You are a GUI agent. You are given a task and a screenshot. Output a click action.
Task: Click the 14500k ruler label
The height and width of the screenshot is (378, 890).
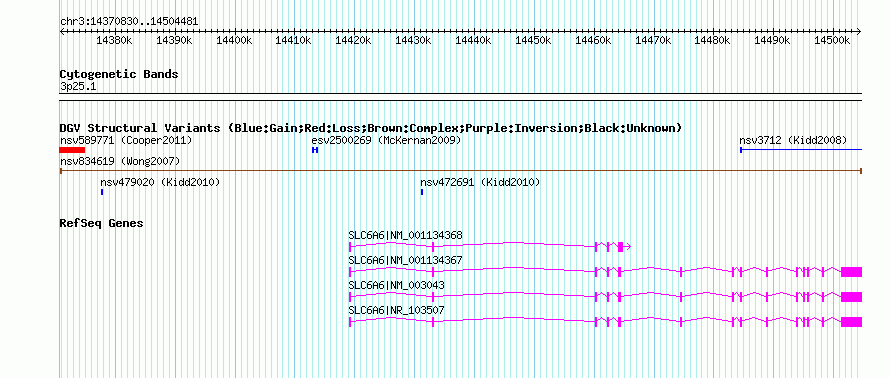pos(833,40)
